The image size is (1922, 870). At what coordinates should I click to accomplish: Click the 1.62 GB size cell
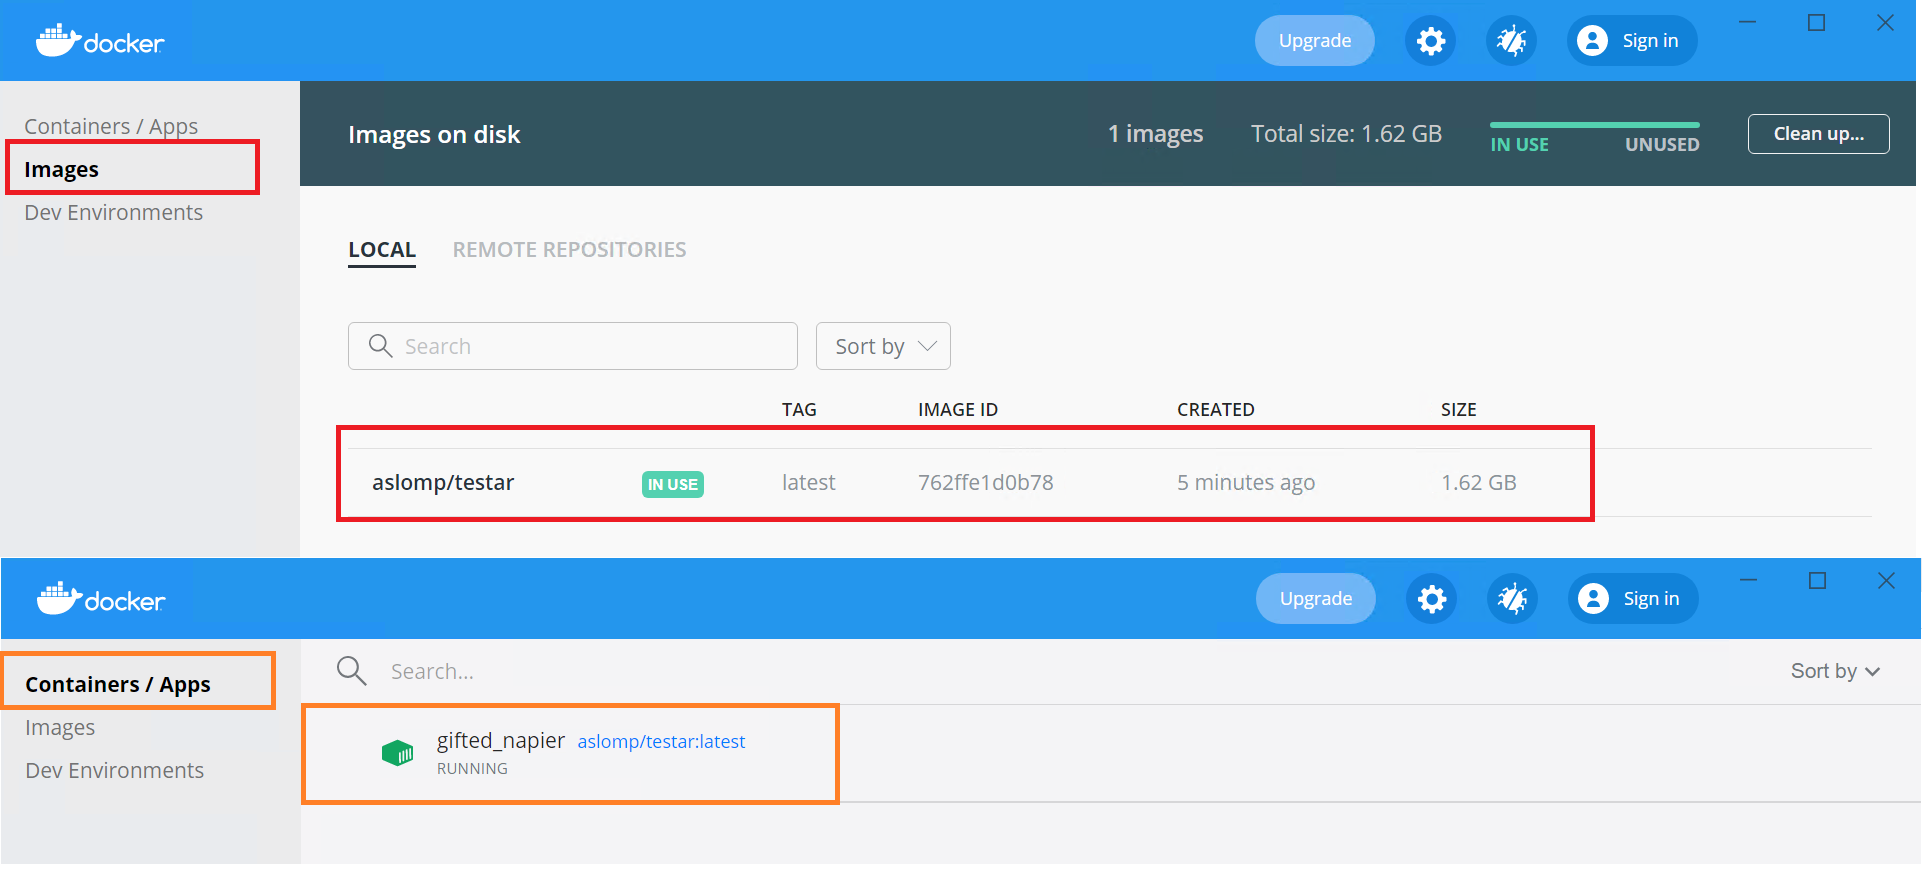point(1478,483)
